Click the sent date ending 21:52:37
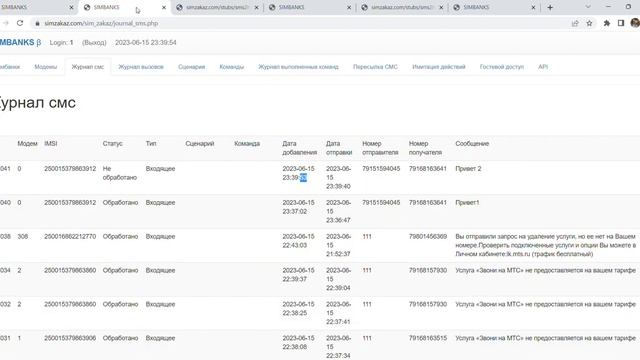The height and width of the screenshot is (360, 640). point(338,245)
